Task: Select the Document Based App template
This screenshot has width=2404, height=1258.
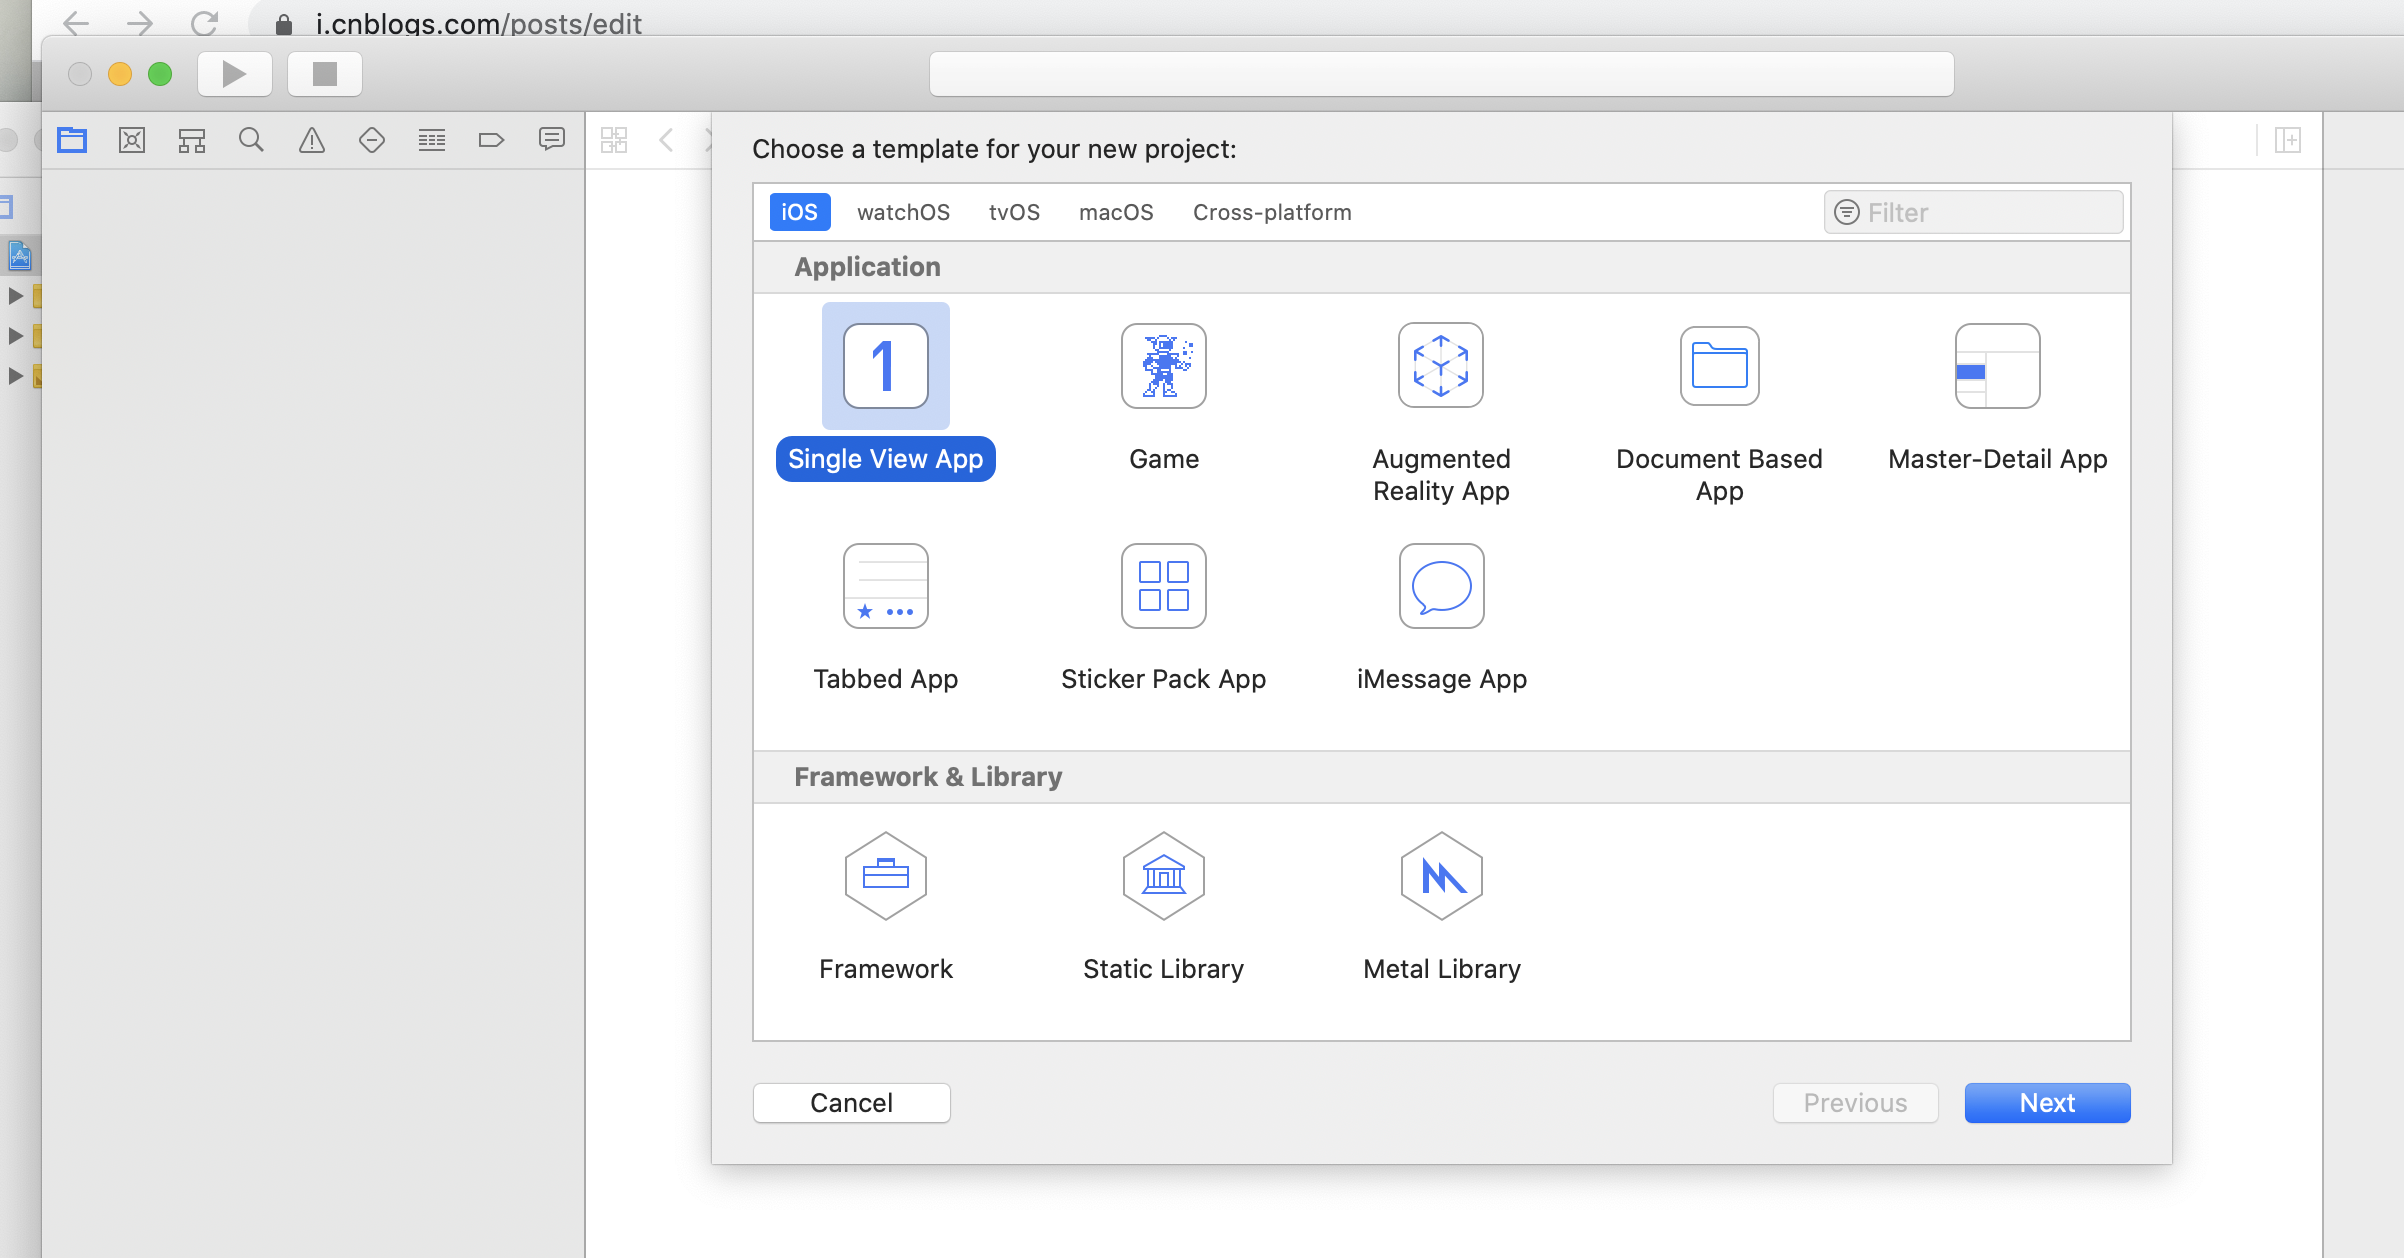Action: [1720, 366]
